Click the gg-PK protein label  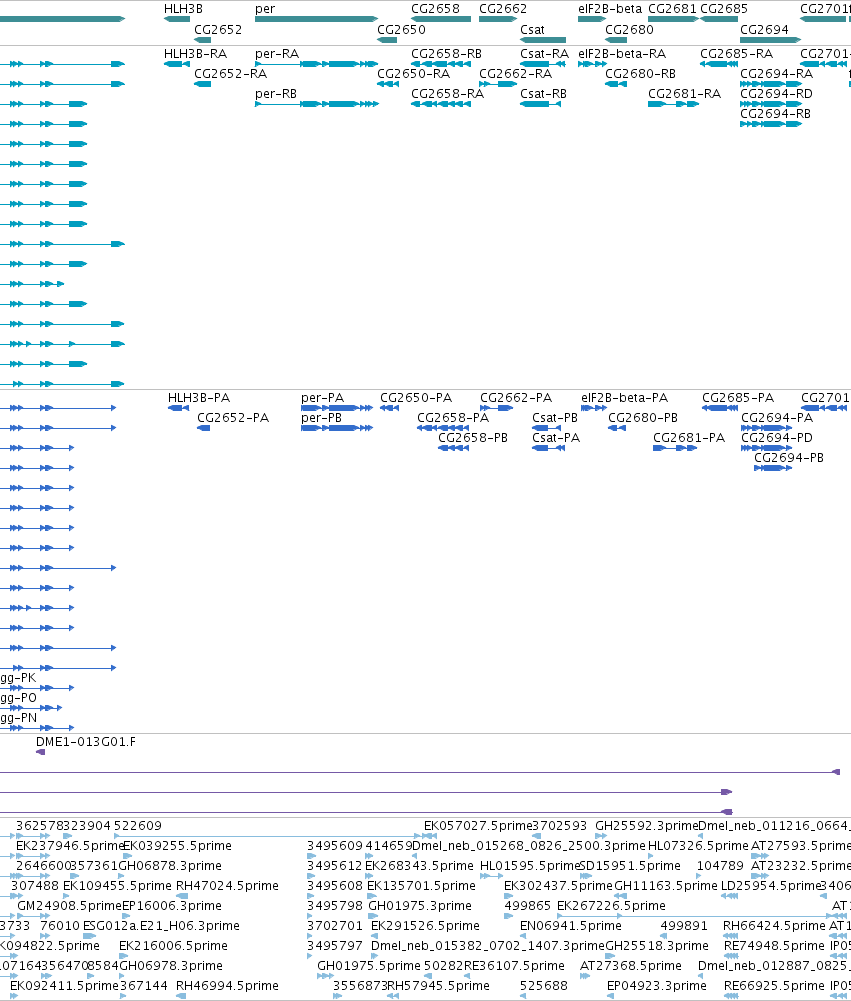coord(18,678)
